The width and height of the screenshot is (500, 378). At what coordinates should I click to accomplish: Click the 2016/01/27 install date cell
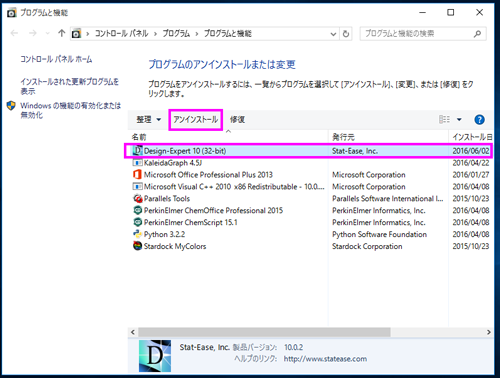tap(471, 175)
